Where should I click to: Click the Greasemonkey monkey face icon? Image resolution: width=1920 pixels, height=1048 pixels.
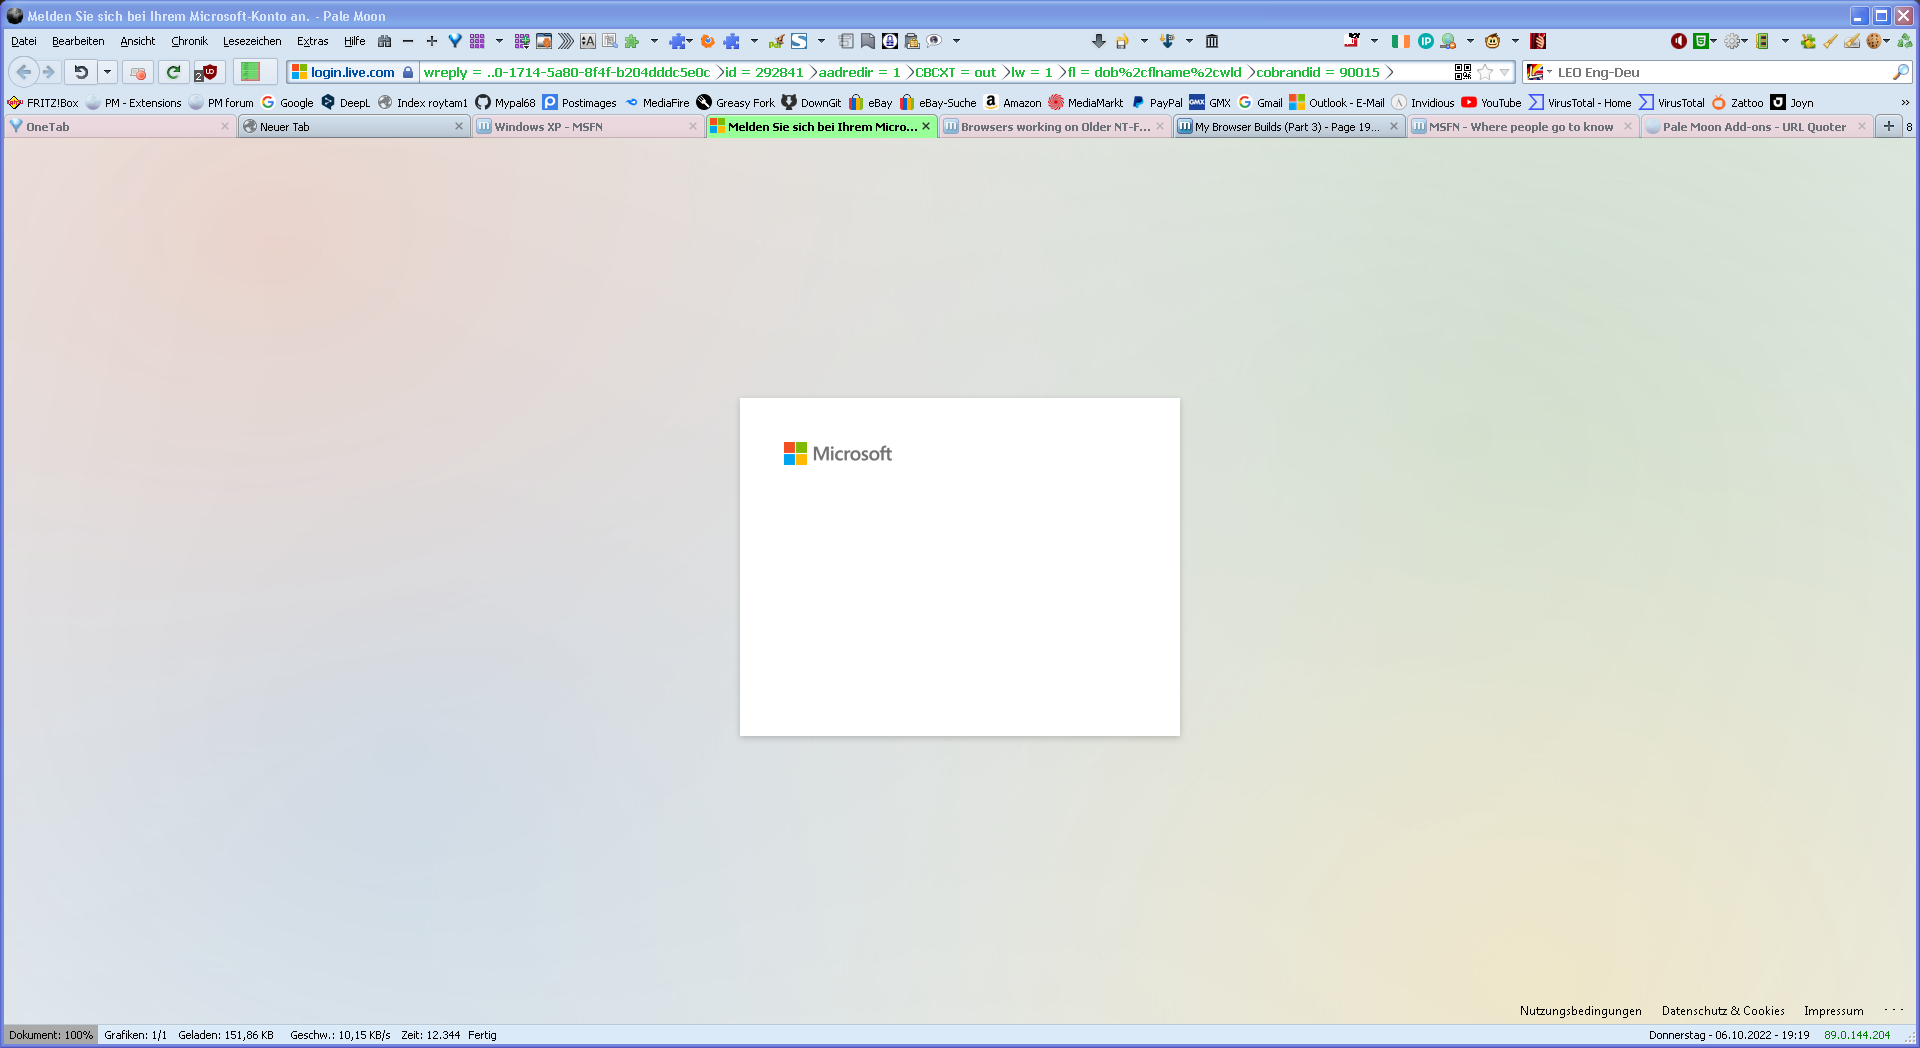tap(1493, 41)
